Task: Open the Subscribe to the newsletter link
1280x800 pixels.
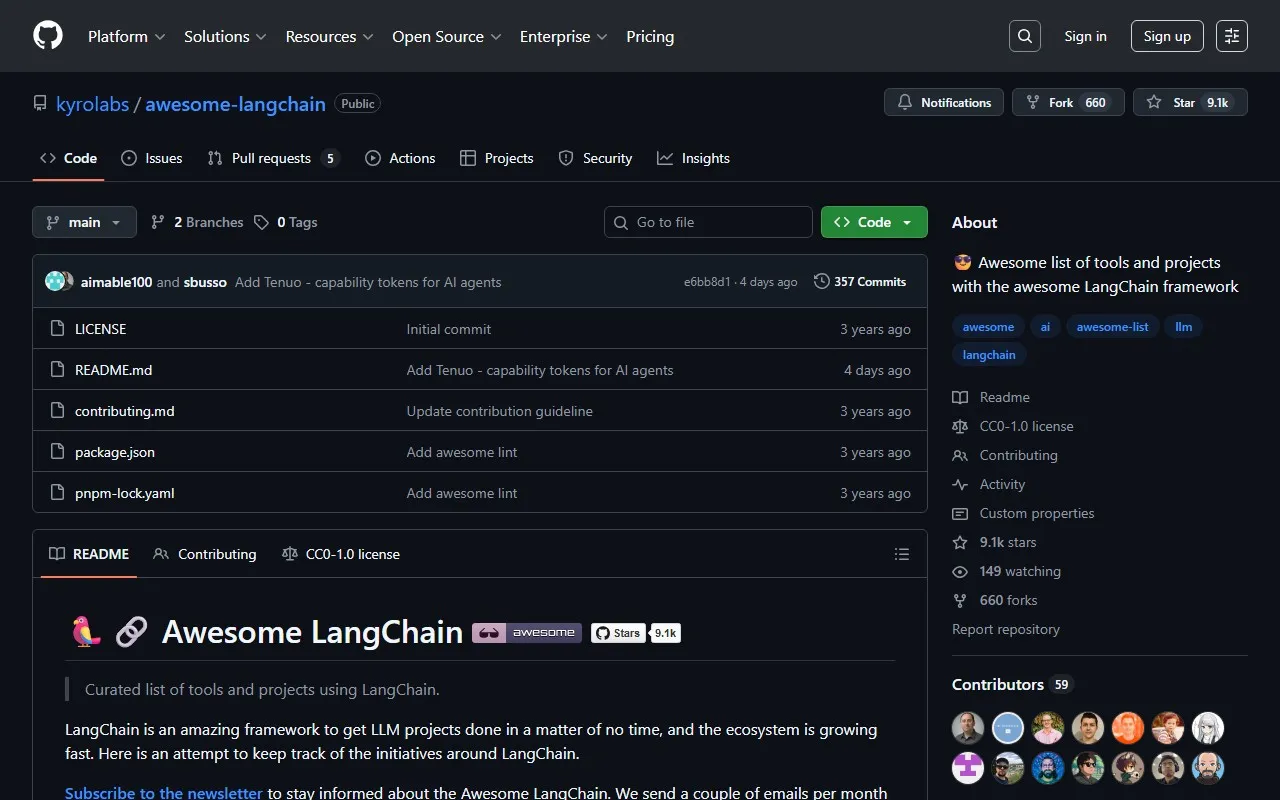Action: (163, 791)
